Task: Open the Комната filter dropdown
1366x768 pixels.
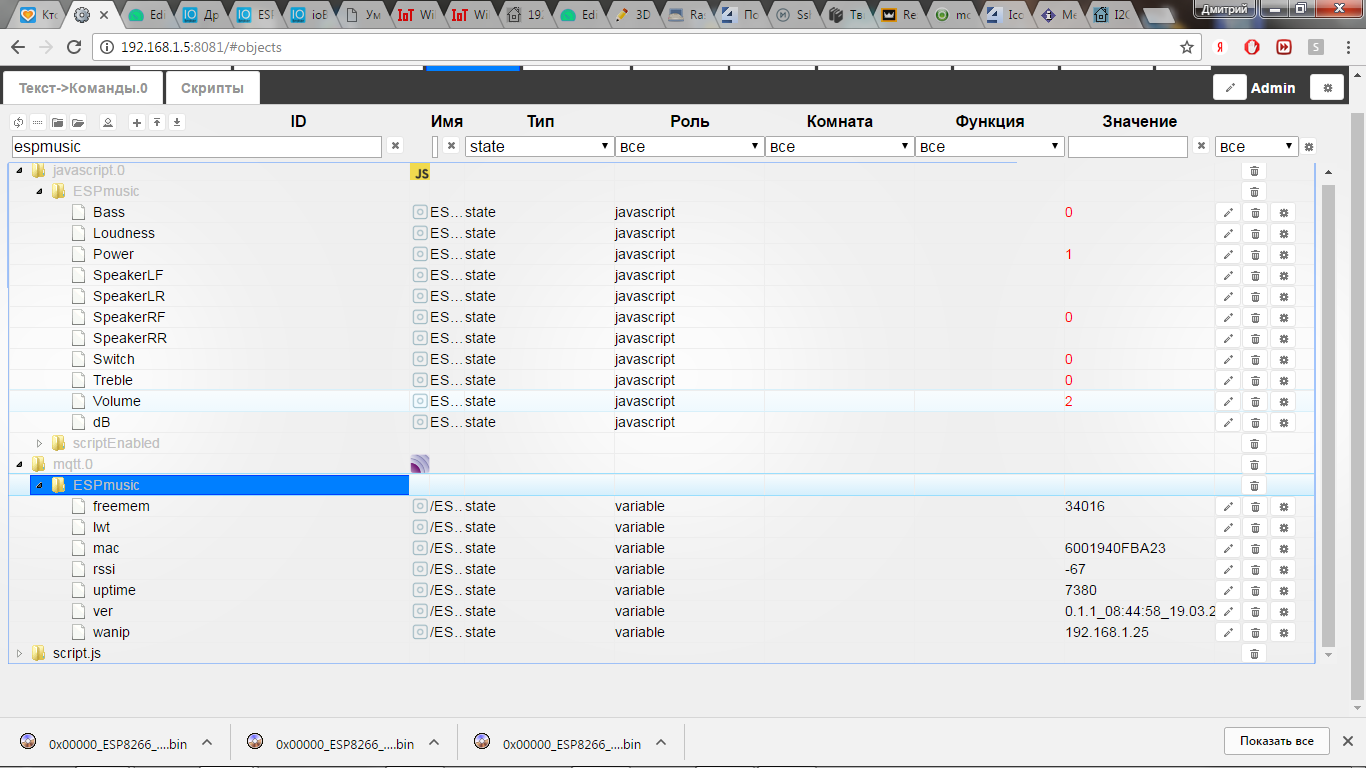Action: [x=839, y=147]
